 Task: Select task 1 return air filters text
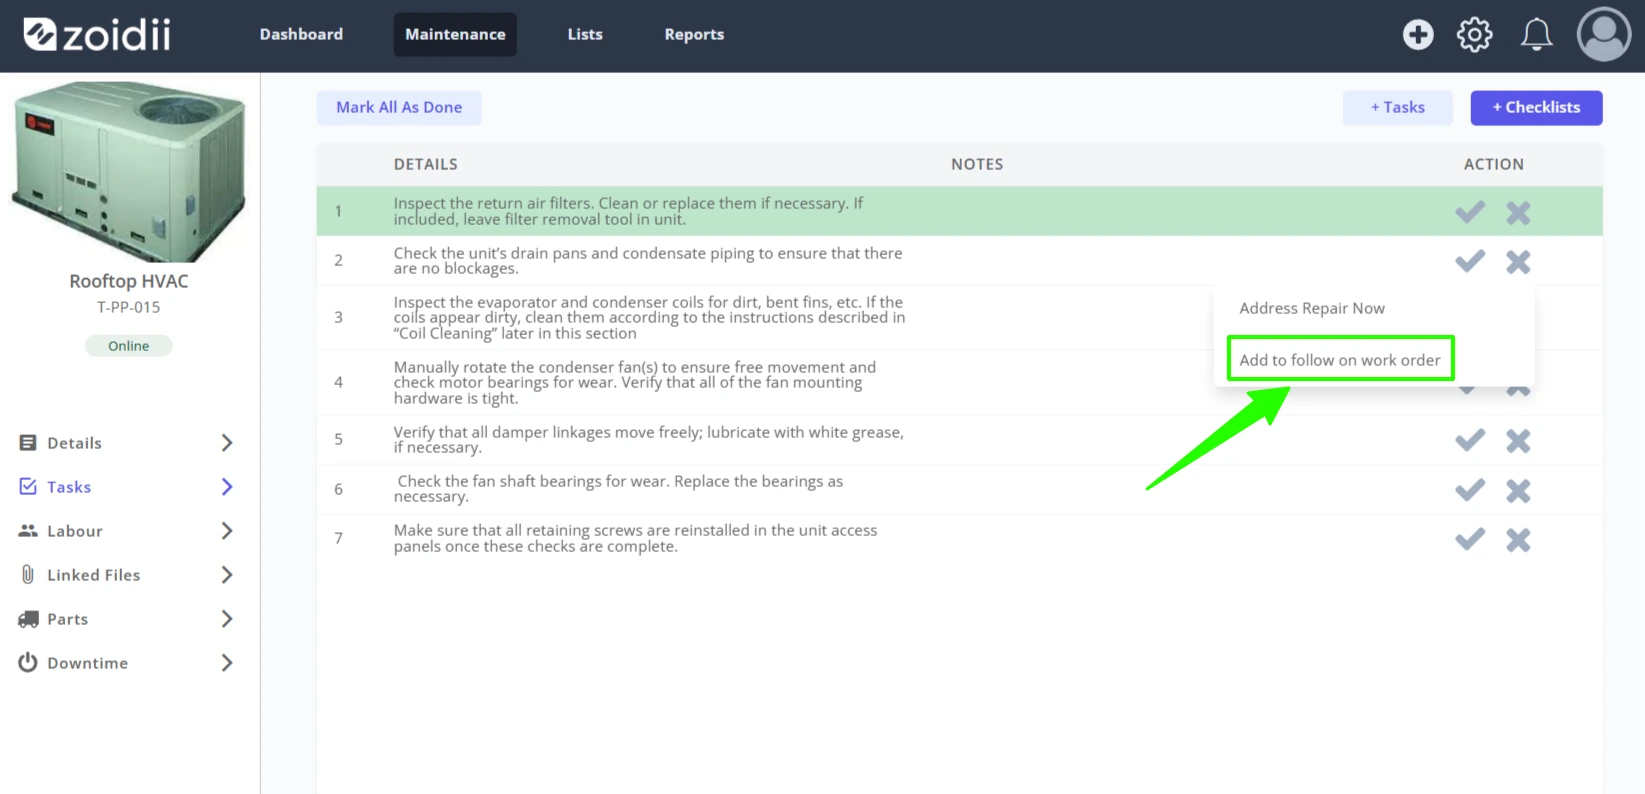628,211
